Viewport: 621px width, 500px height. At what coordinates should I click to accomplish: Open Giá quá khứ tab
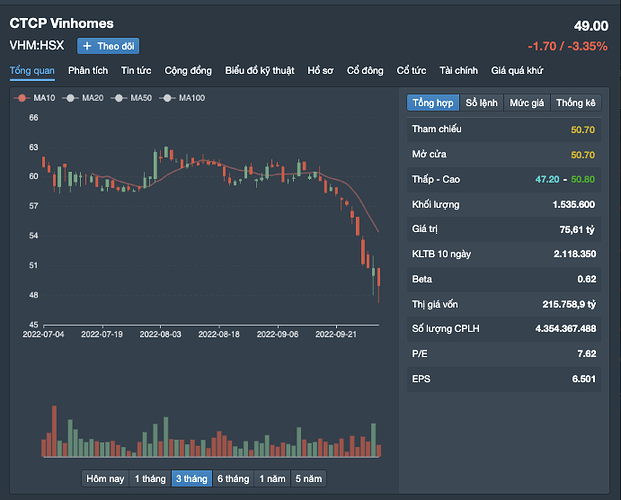[517, 70]
